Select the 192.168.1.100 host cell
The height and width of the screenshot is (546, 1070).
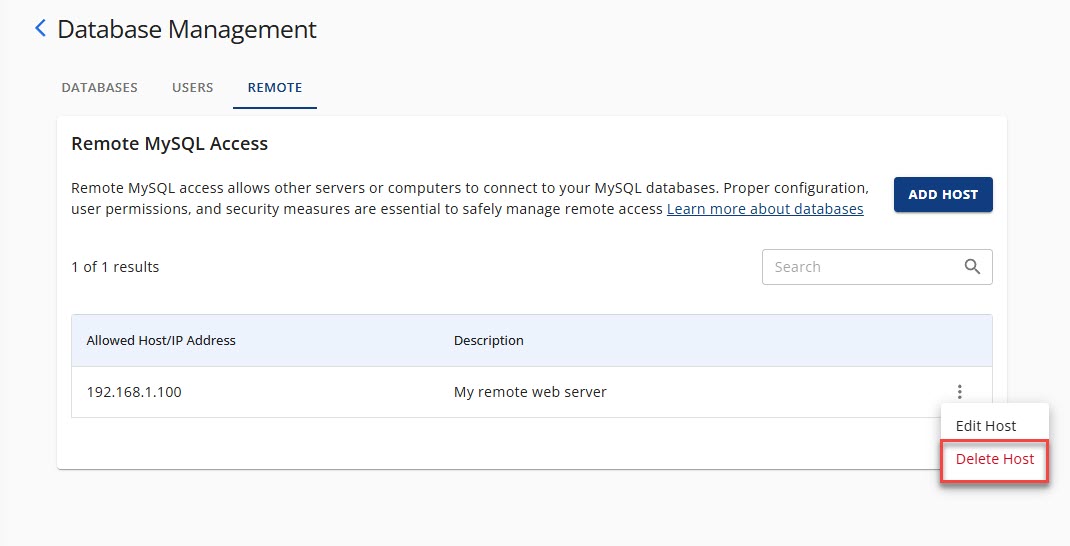click(134, 392)
